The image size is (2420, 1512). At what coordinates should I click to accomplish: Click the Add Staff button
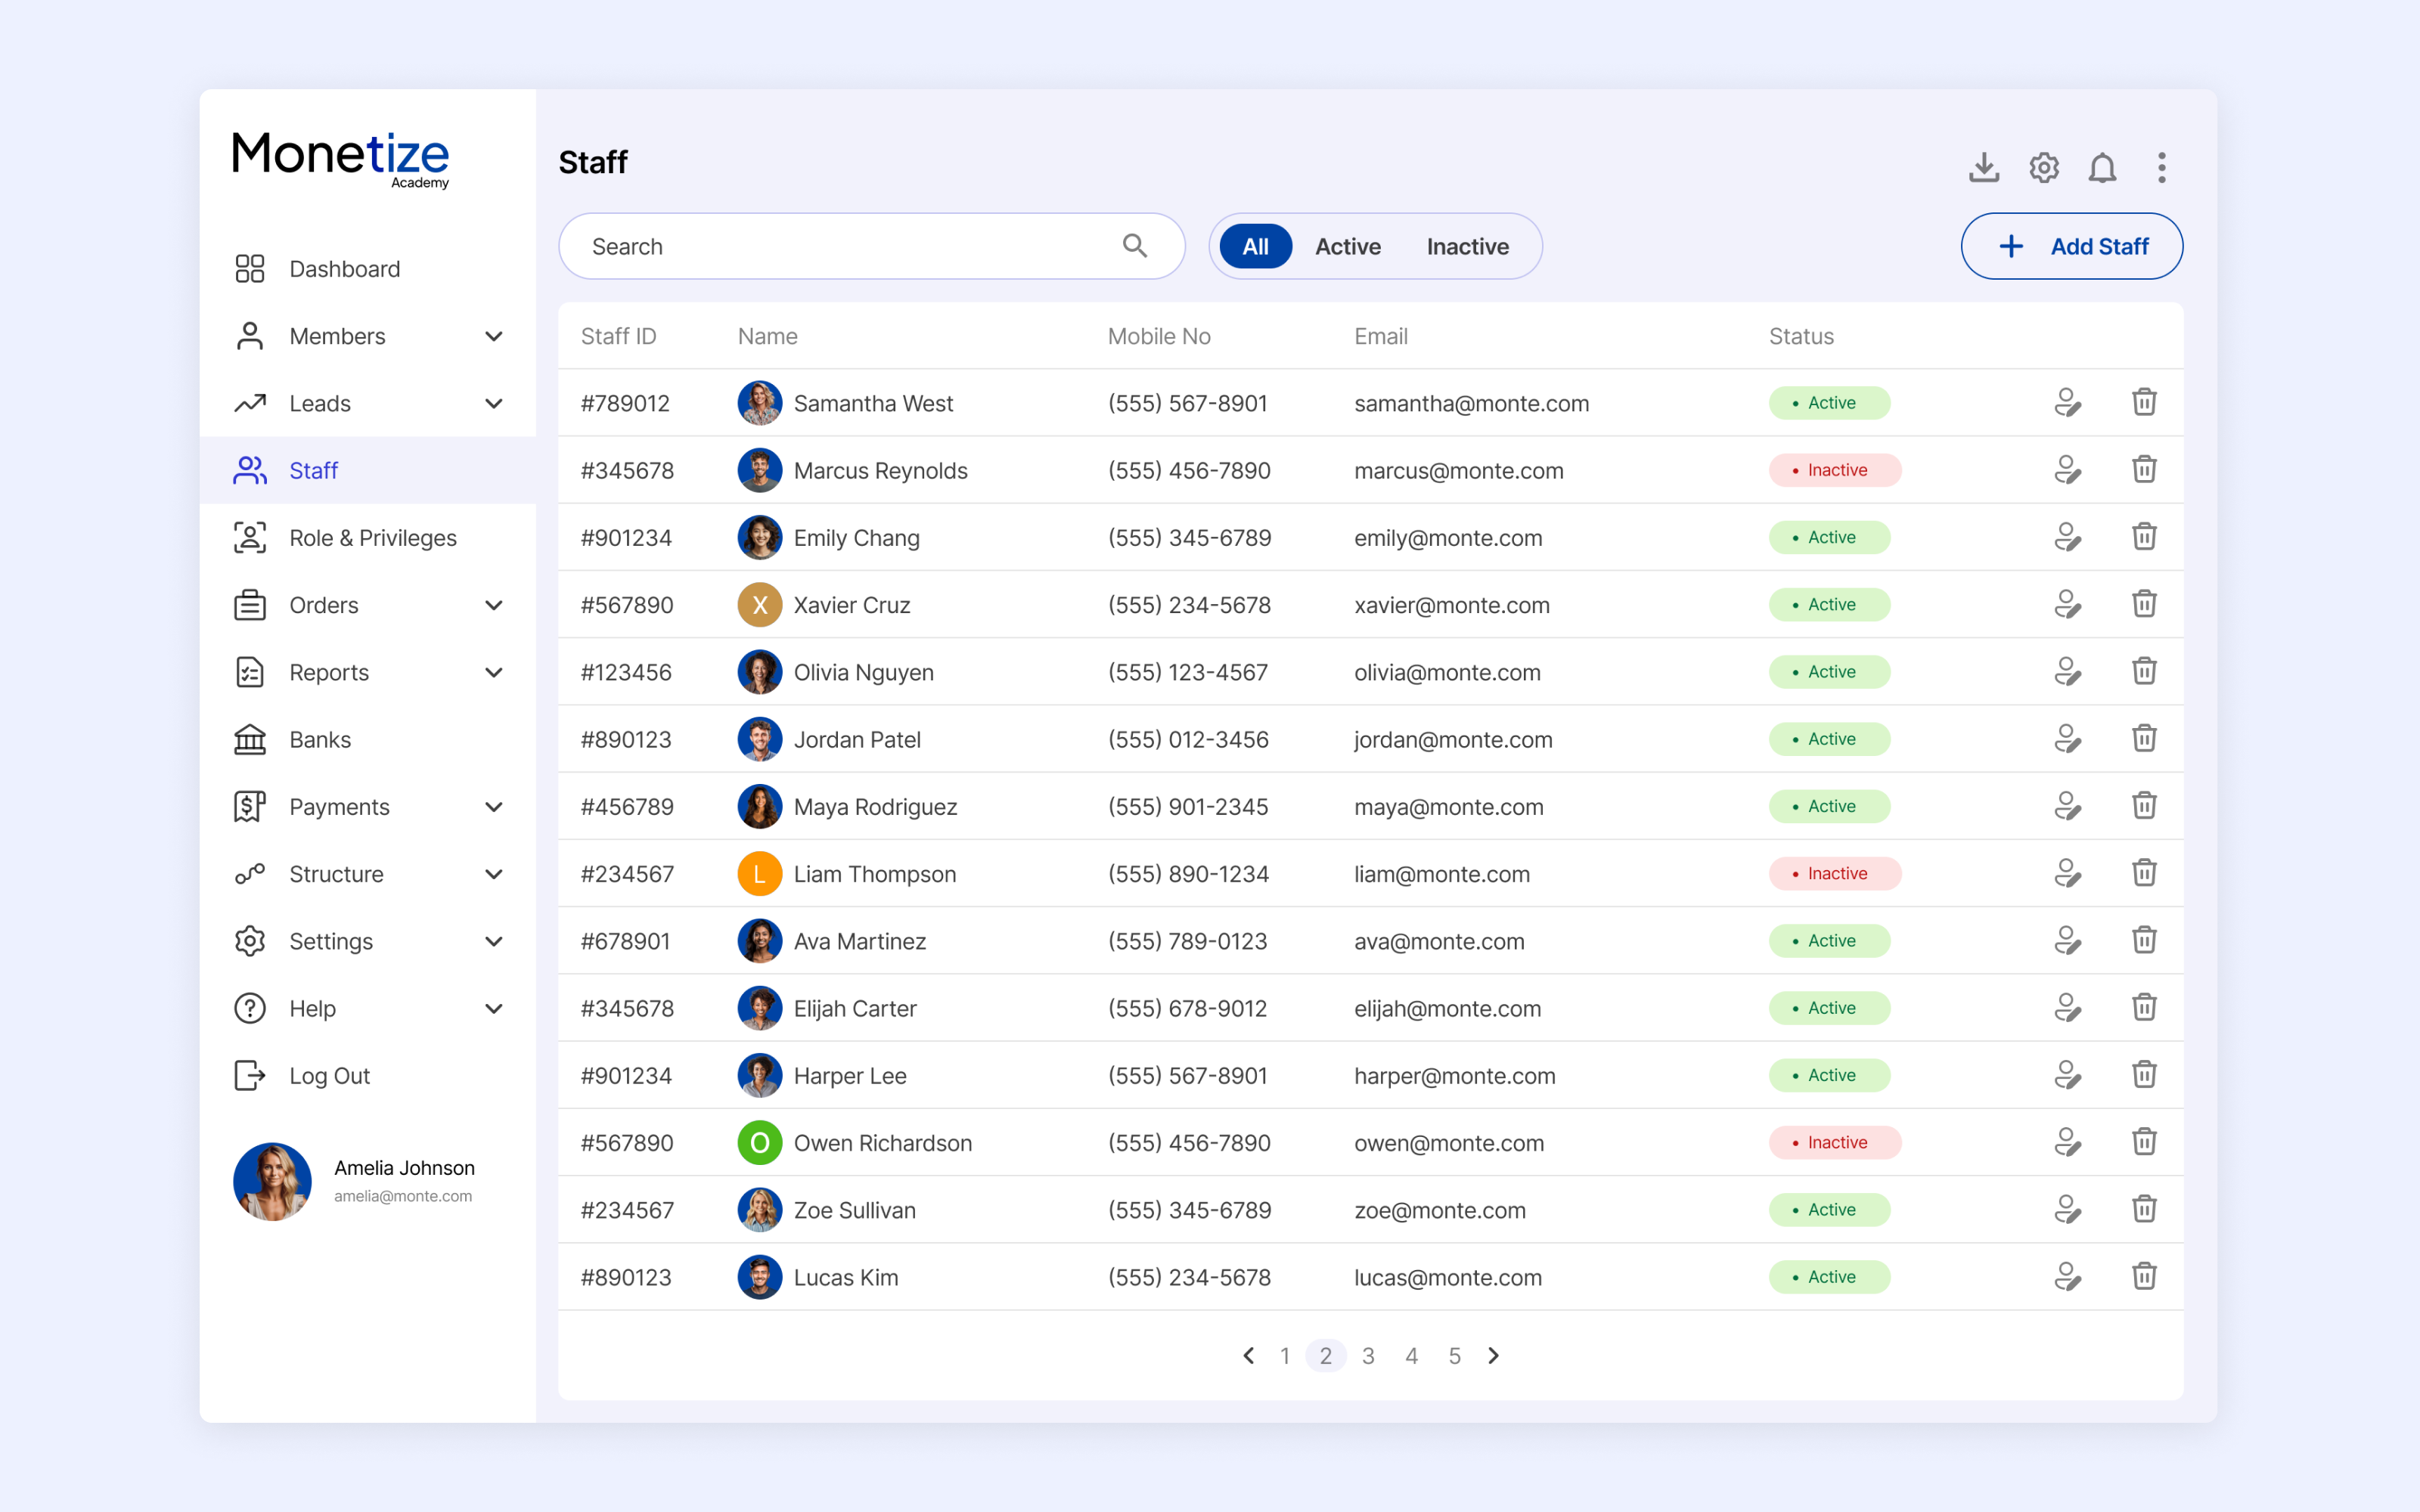(x=2071, y=246)
